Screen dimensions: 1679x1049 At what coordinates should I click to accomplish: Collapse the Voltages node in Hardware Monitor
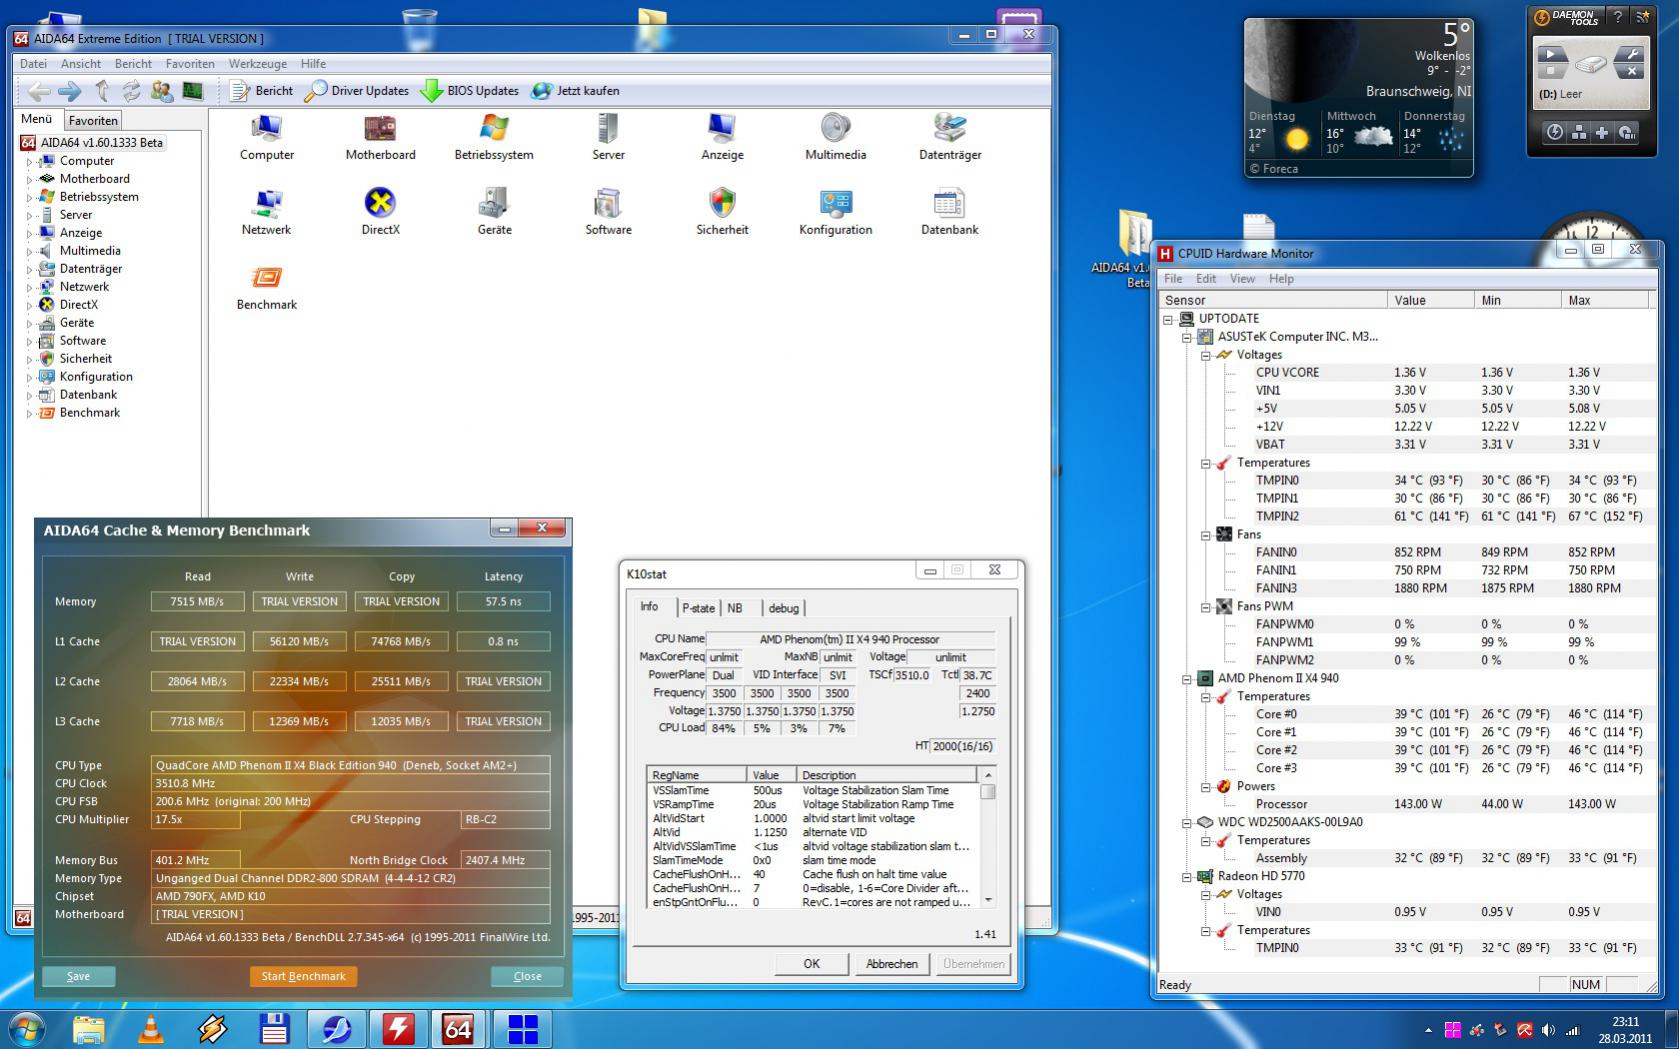point(1206,355)
